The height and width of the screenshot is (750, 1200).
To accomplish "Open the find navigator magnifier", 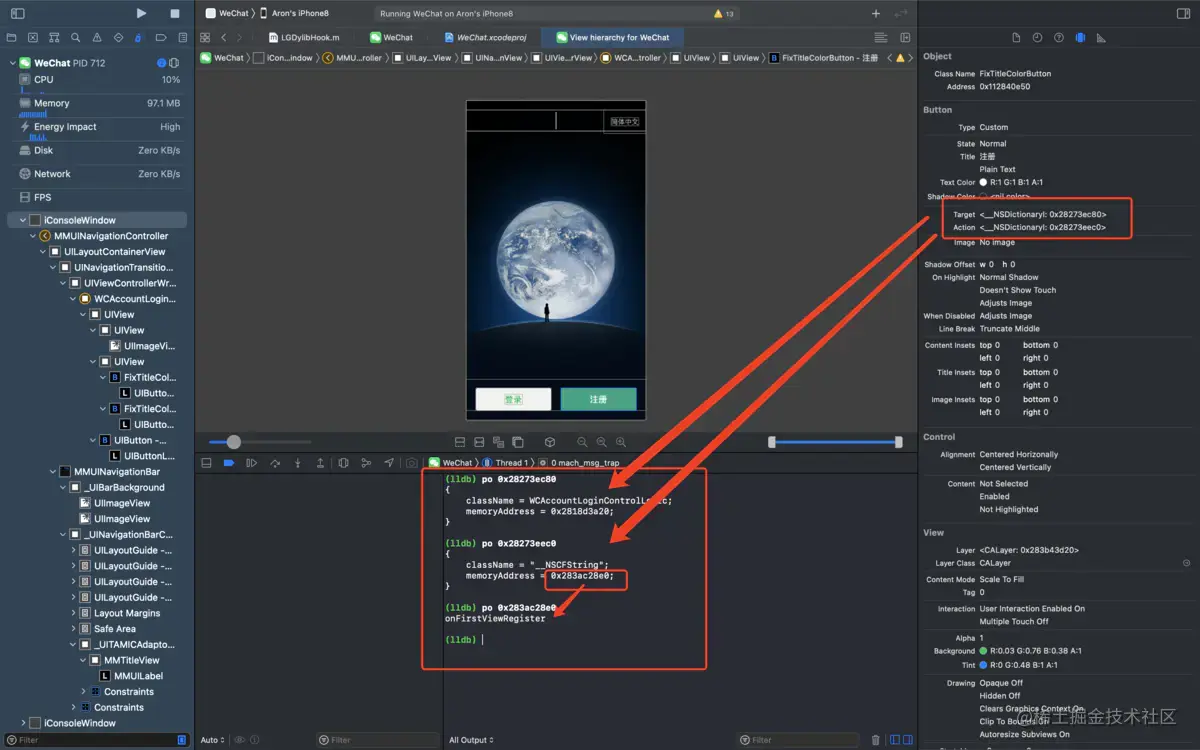I will click(x=75, y=37).
